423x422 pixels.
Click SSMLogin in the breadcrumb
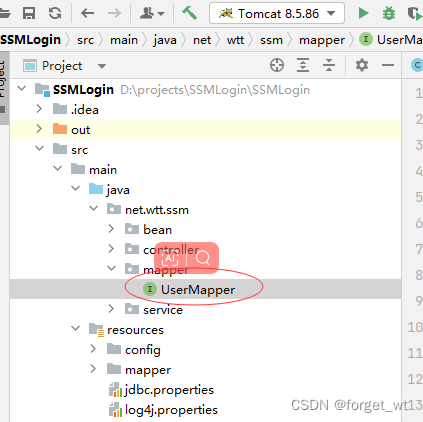[x=30, y=40]
